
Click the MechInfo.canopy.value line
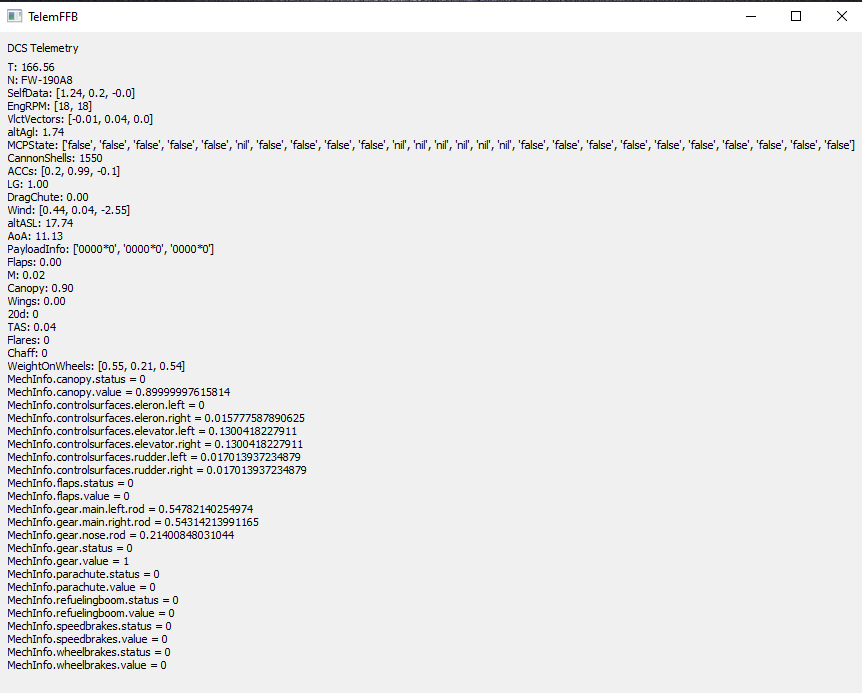118,392
